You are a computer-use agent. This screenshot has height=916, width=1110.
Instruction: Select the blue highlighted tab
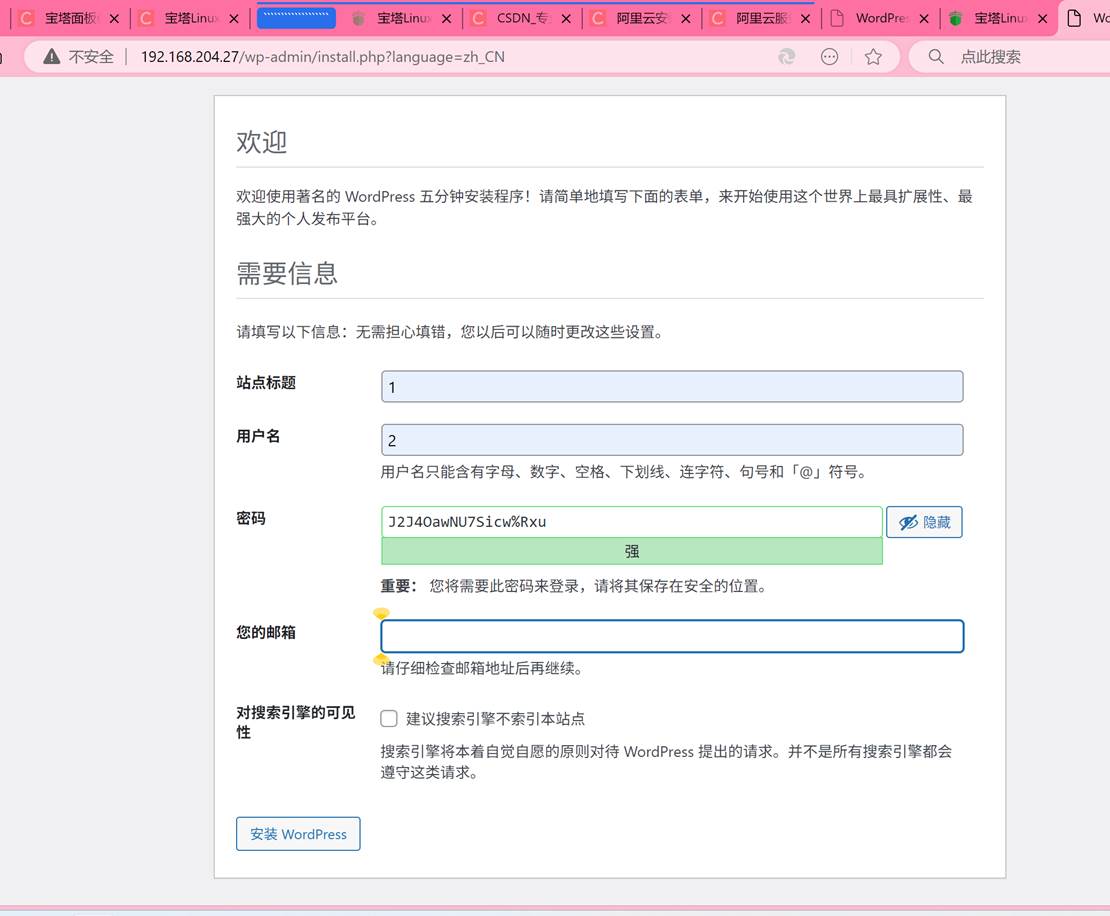click(296, 18)
